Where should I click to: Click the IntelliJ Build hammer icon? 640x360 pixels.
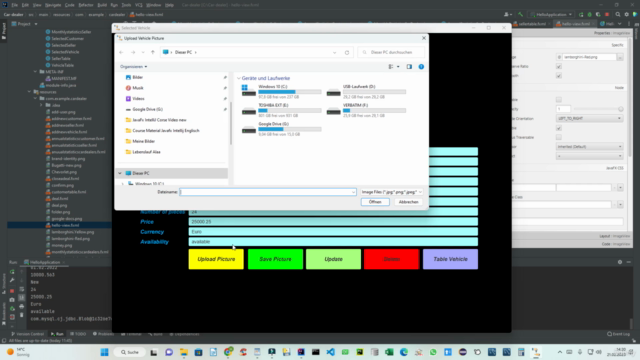click(520, 14)
